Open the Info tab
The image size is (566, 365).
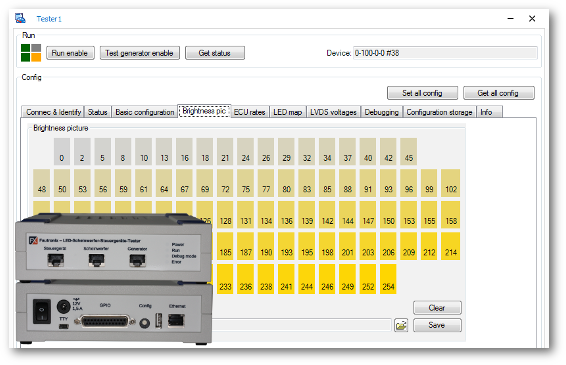coord(489,112)
